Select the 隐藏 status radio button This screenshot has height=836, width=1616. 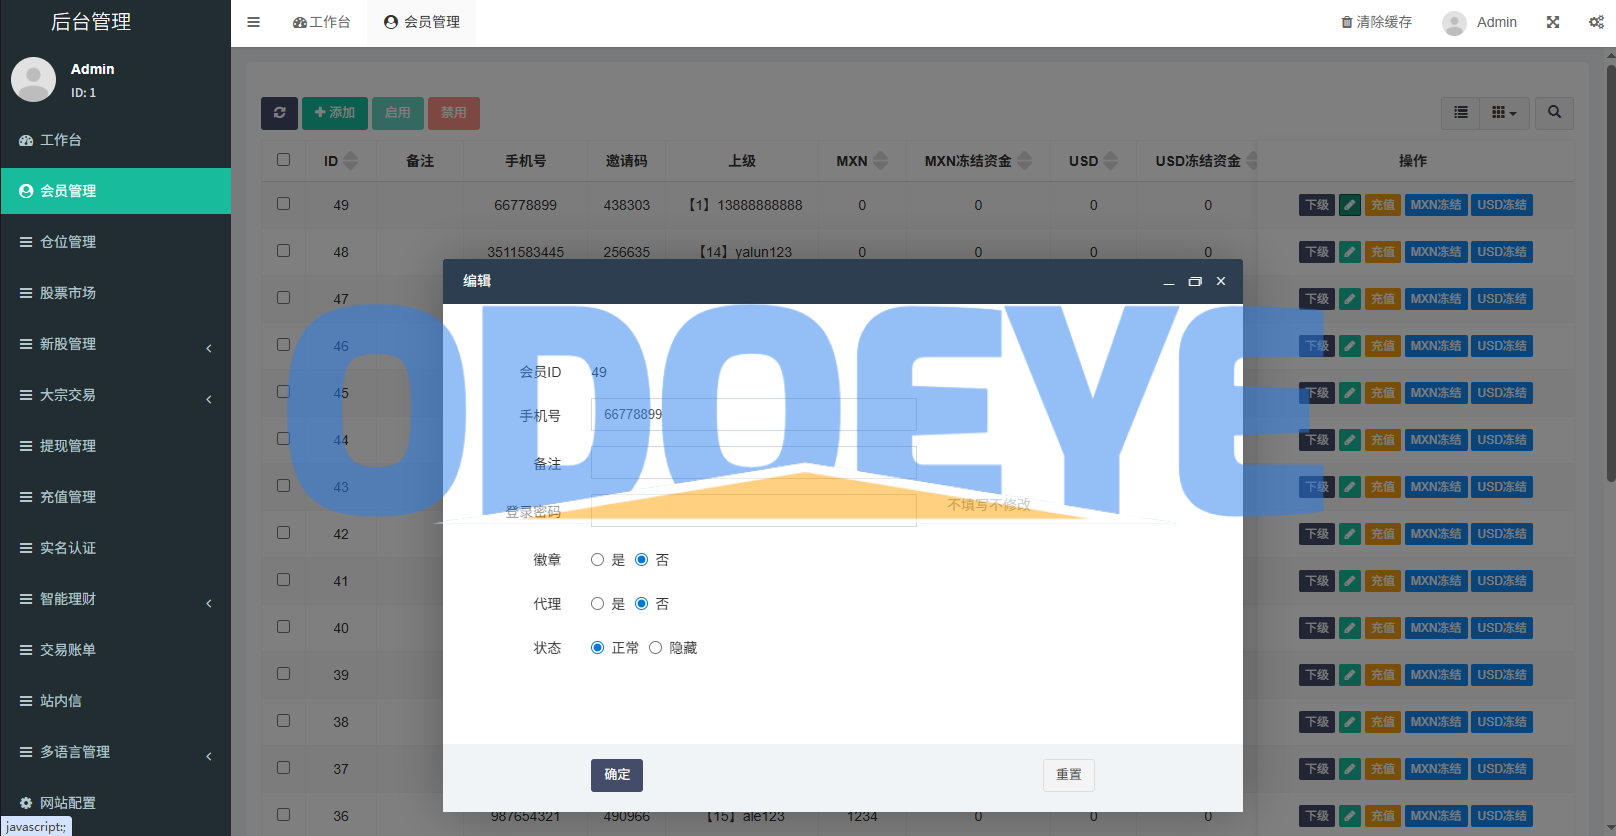point(656,648)
